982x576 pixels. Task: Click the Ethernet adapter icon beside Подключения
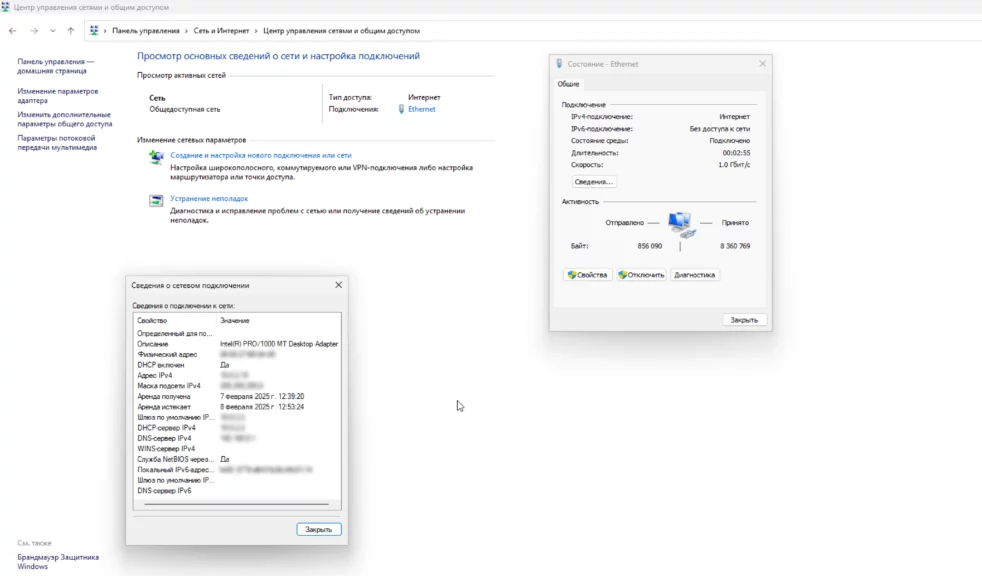coord(401,109)
